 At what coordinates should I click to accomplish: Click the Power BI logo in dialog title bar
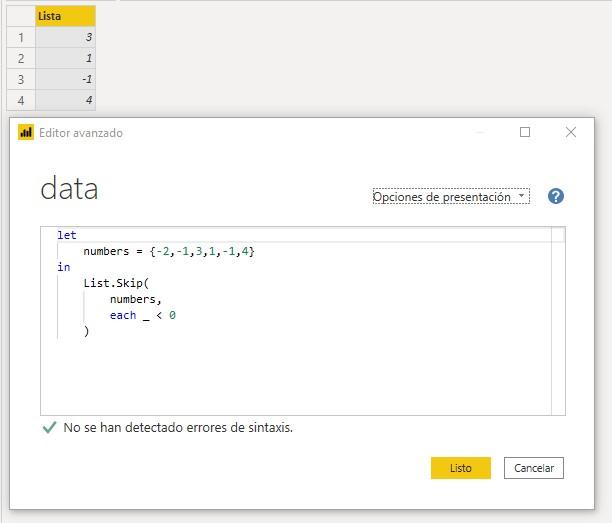(x=26, y=132)
